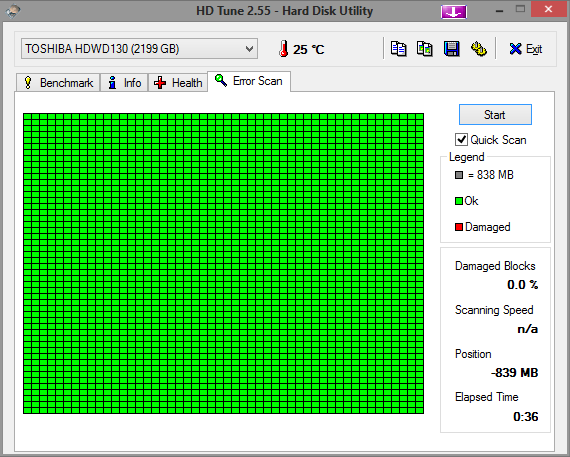Image resolution: width=570 pixels, height=457 pixels.
Task: Click the HD Tune application icon in title bar
Action: pos(13,11)
